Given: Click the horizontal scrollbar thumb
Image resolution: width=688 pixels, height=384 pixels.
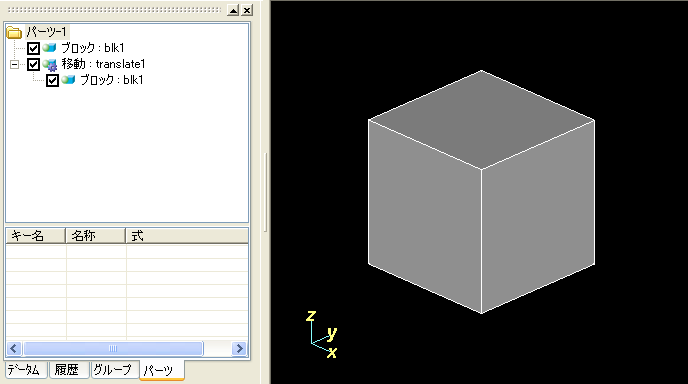Looking at the screenshot, I should (x=113, y=348).
